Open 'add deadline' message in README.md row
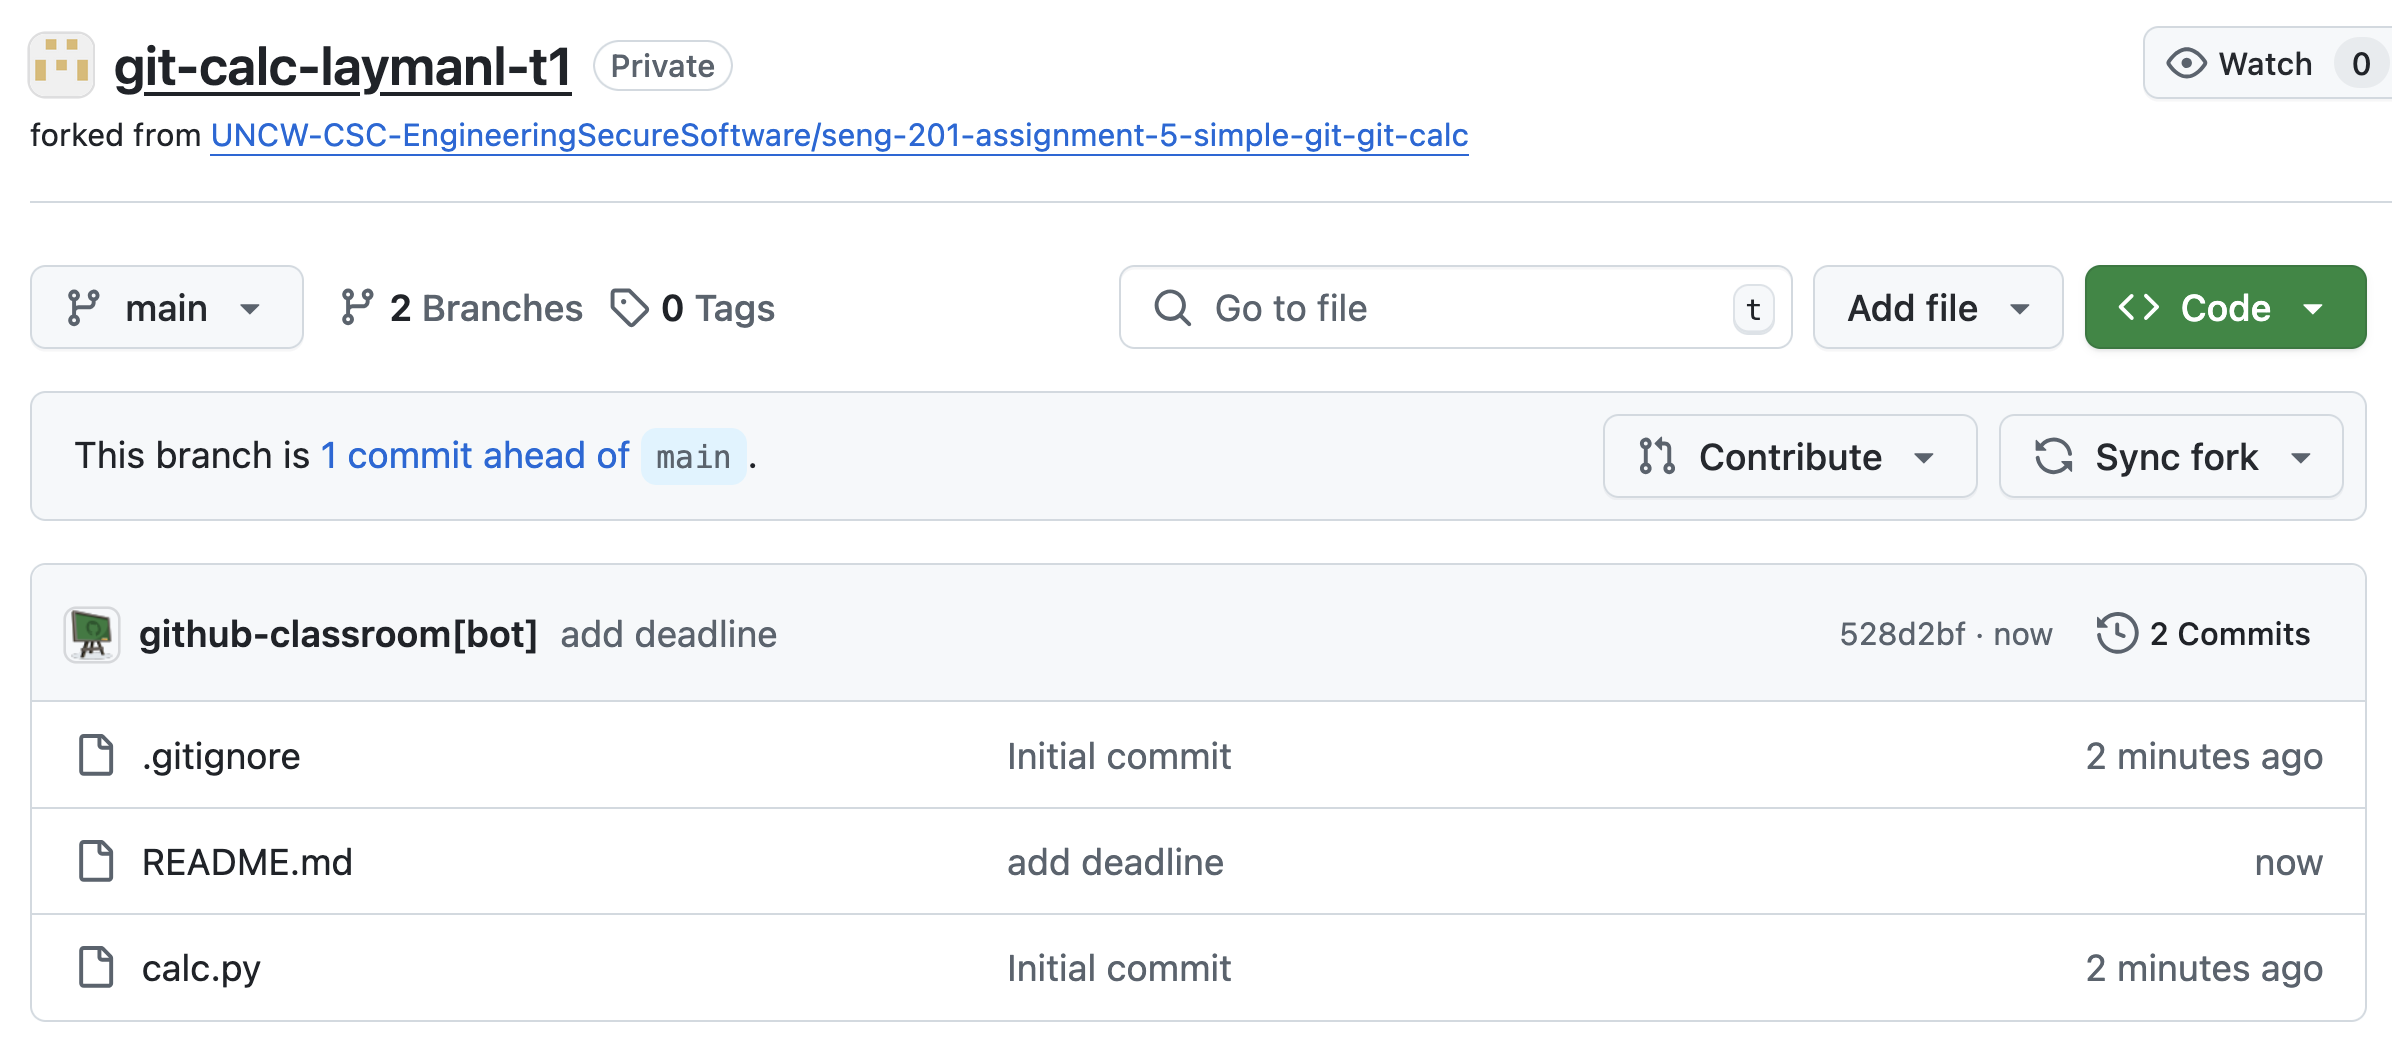Screen dimensions: 2392x1044 pyautogui.click(x=1115, y=862)
